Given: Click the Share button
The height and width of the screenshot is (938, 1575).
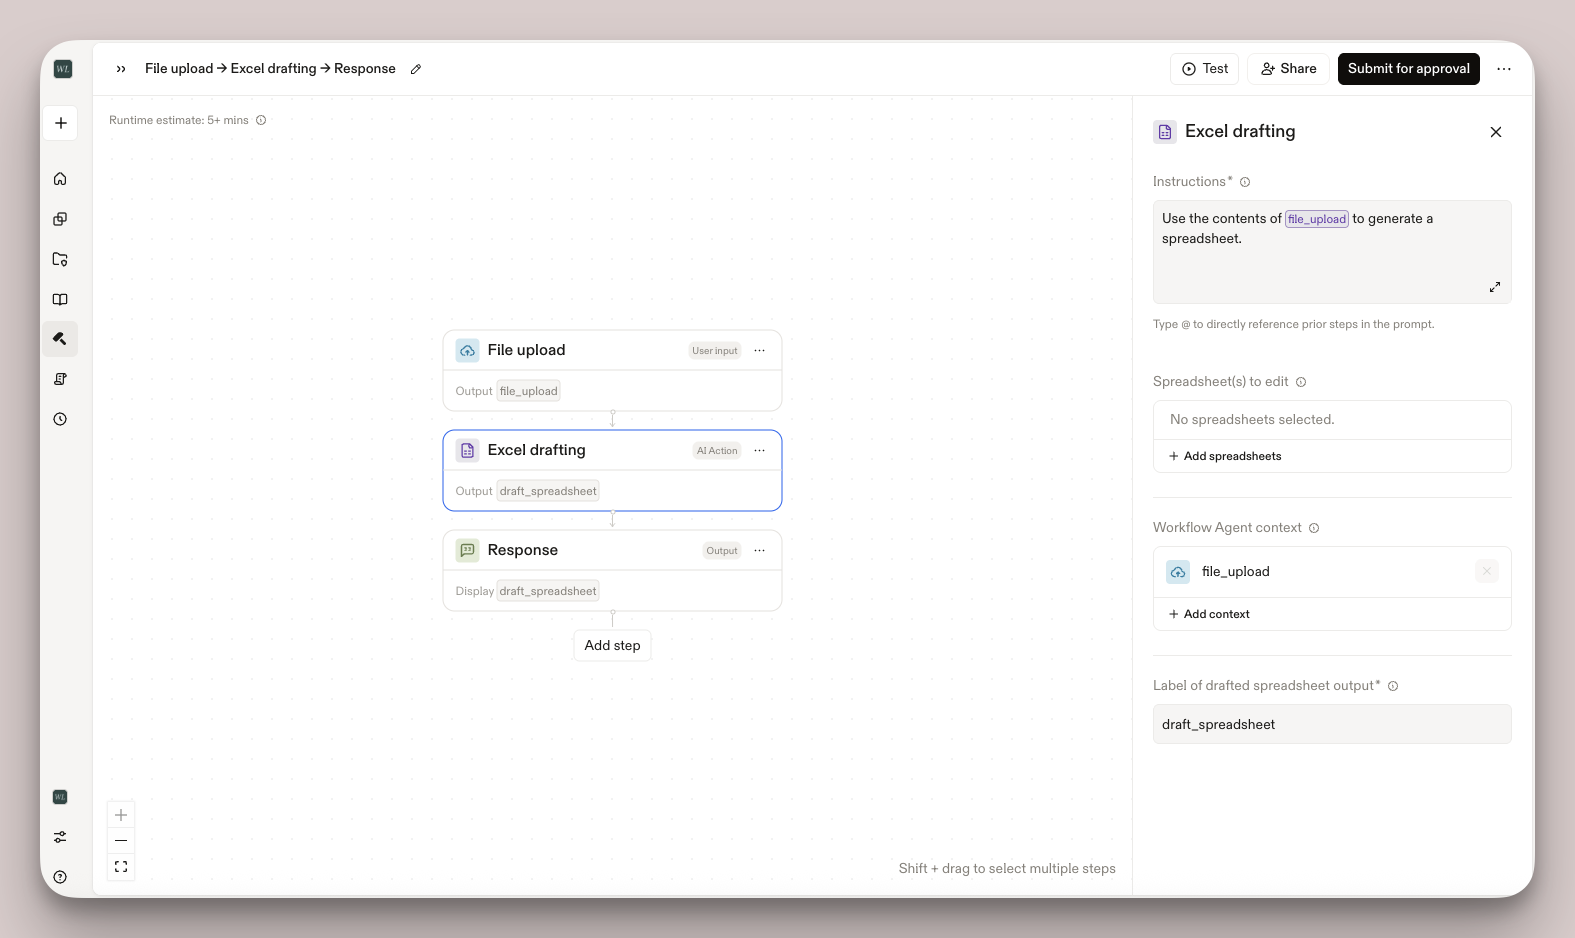Looking at the screenshot, I should point(1288,69).
